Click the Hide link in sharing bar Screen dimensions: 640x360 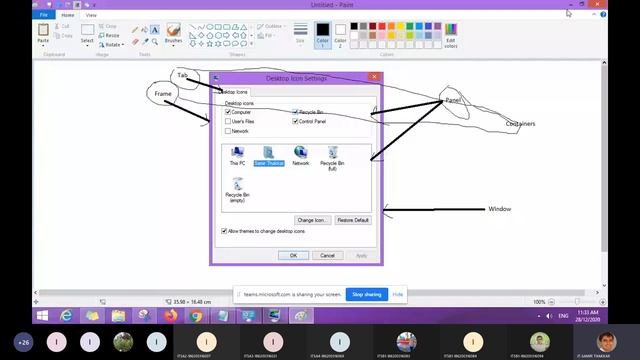(x=398, y=294)
